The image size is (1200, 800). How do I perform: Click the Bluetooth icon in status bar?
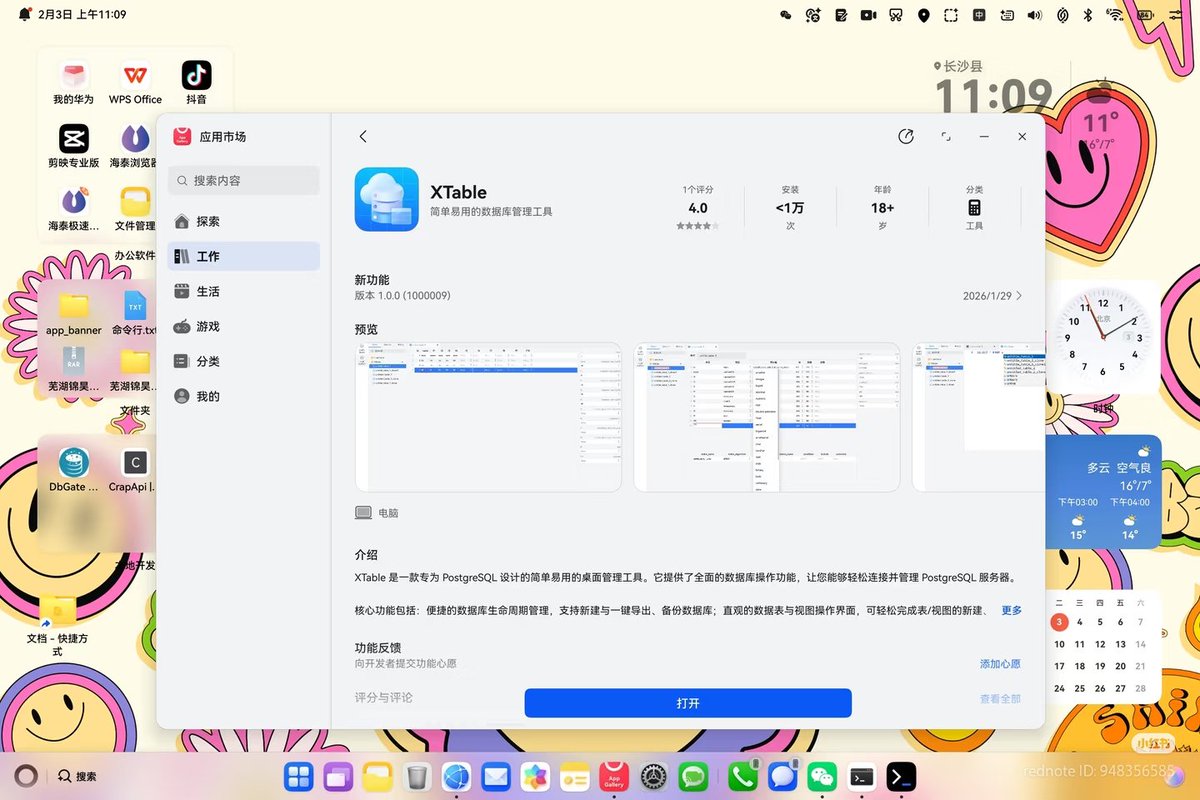click(1089, 15)
